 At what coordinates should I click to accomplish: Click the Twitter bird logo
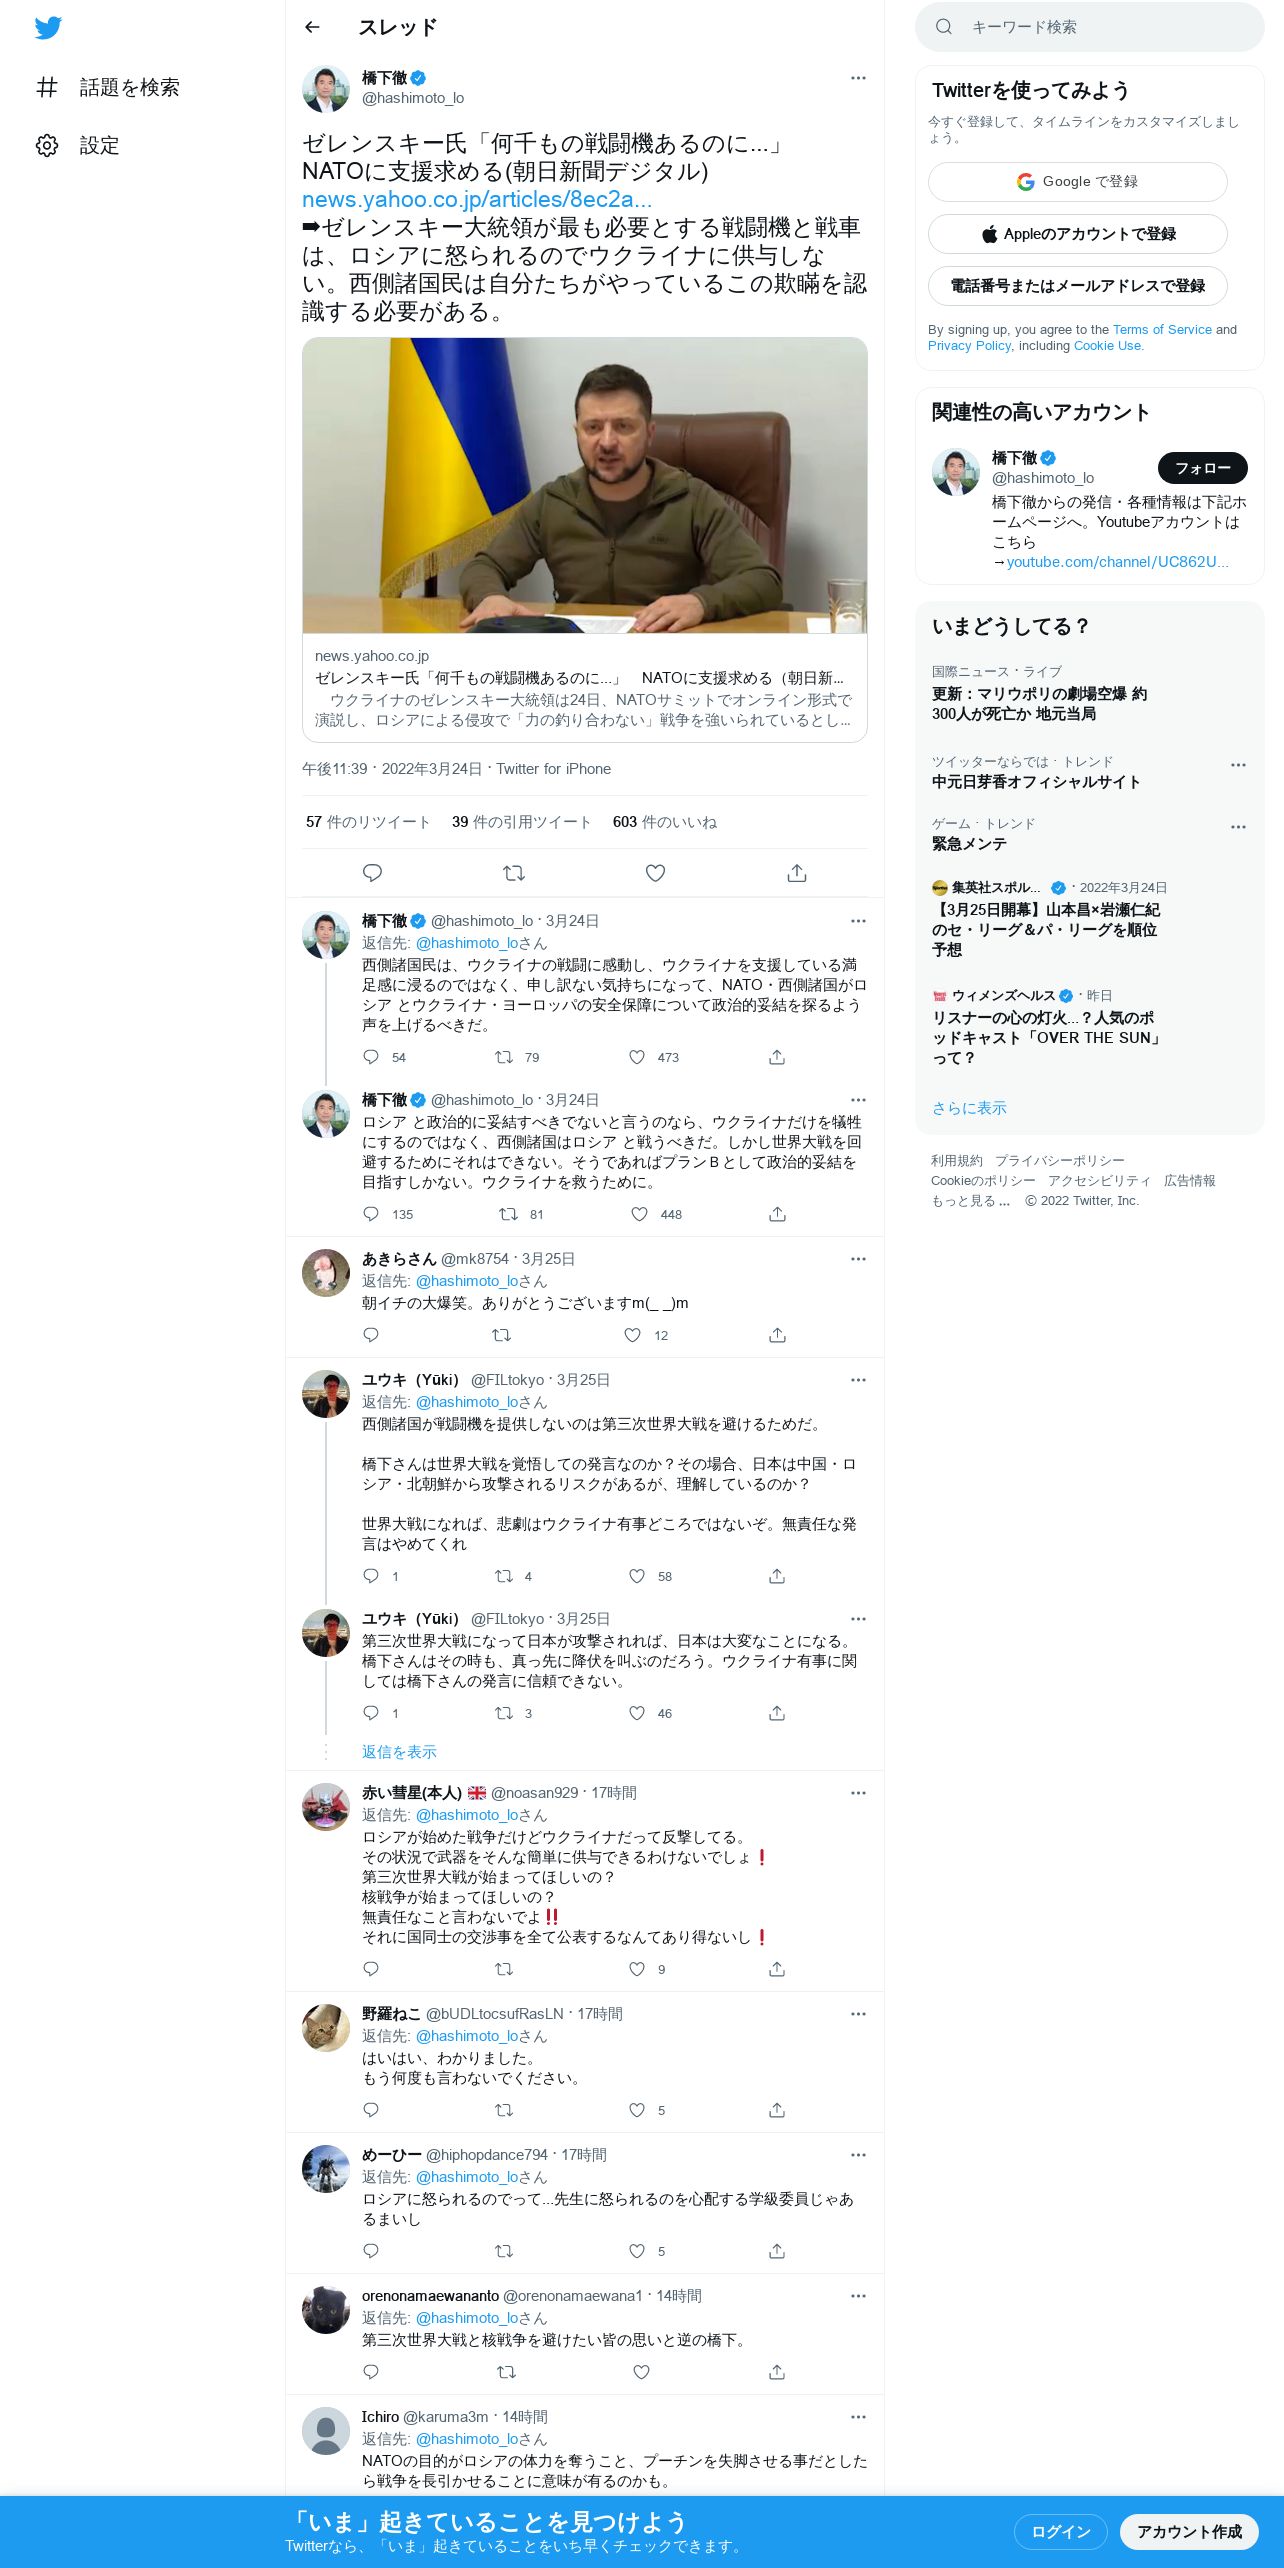[x=48, y=28]
